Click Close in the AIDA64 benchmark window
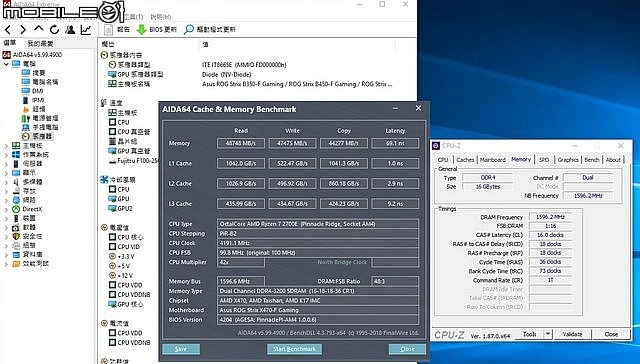Image resolution: width=640 pixels, height=364 pixels. pos(407,349)
